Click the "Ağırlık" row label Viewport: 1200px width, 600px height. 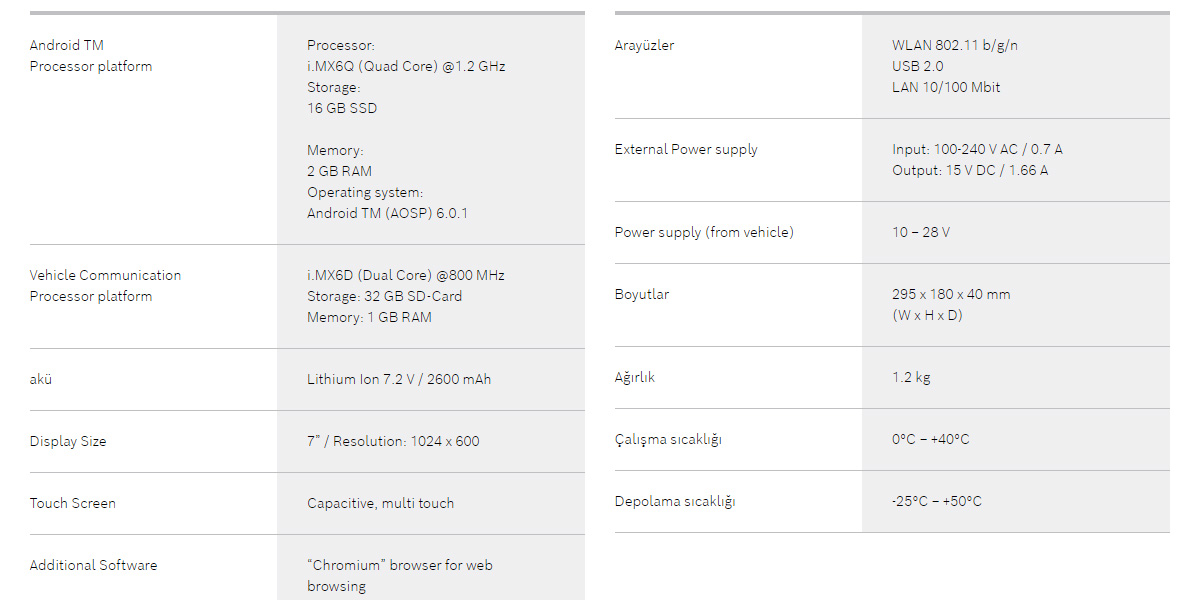click(x=635, y=377)
